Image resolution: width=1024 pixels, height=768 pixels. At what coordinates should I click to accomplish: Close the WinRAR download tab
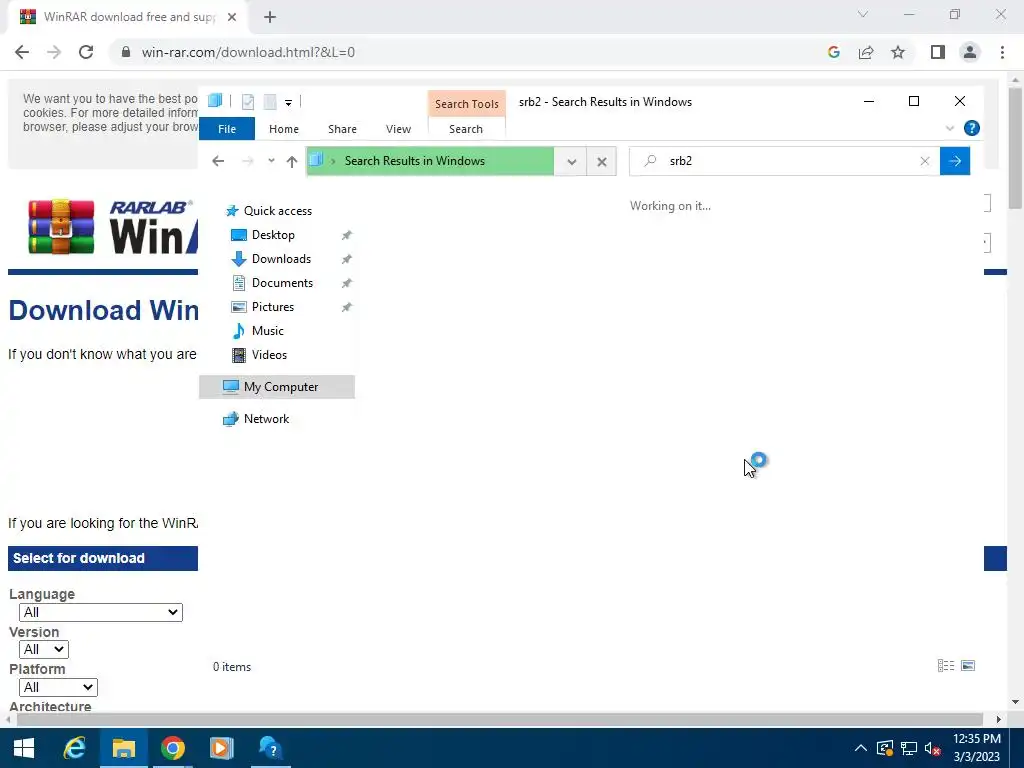(x=232, y=18)
